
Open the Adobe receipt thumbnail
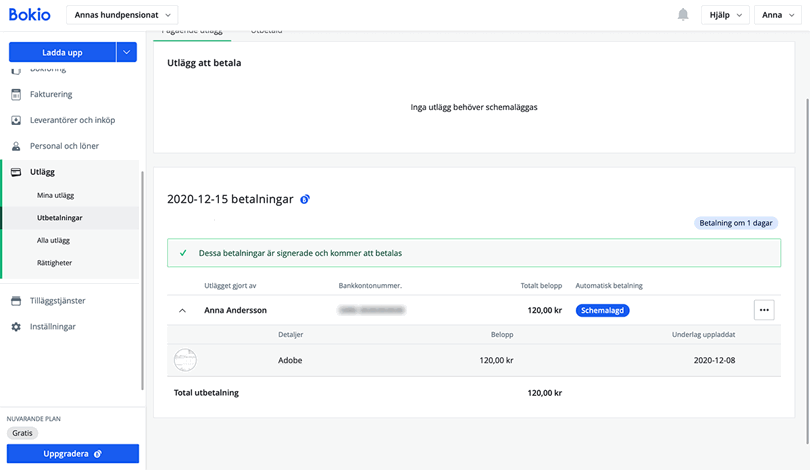tap(185, 360)
